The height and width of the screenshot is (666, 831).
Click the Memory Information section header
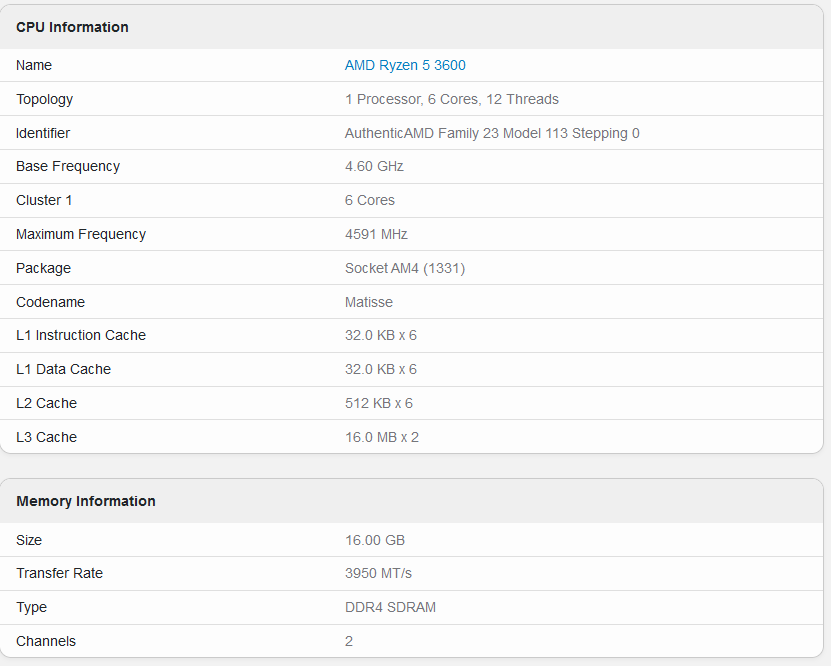click(x=86, y=501)
